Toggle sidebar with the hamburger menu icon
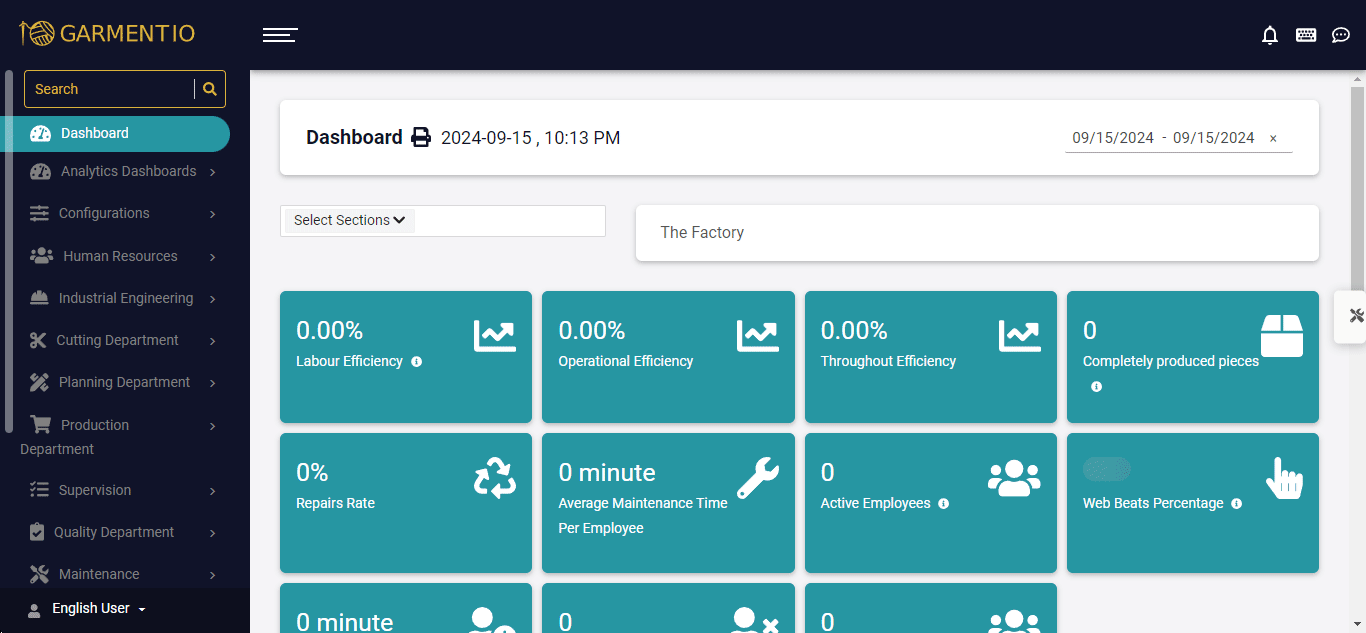 pyautogui.click(x=280, y=35)
